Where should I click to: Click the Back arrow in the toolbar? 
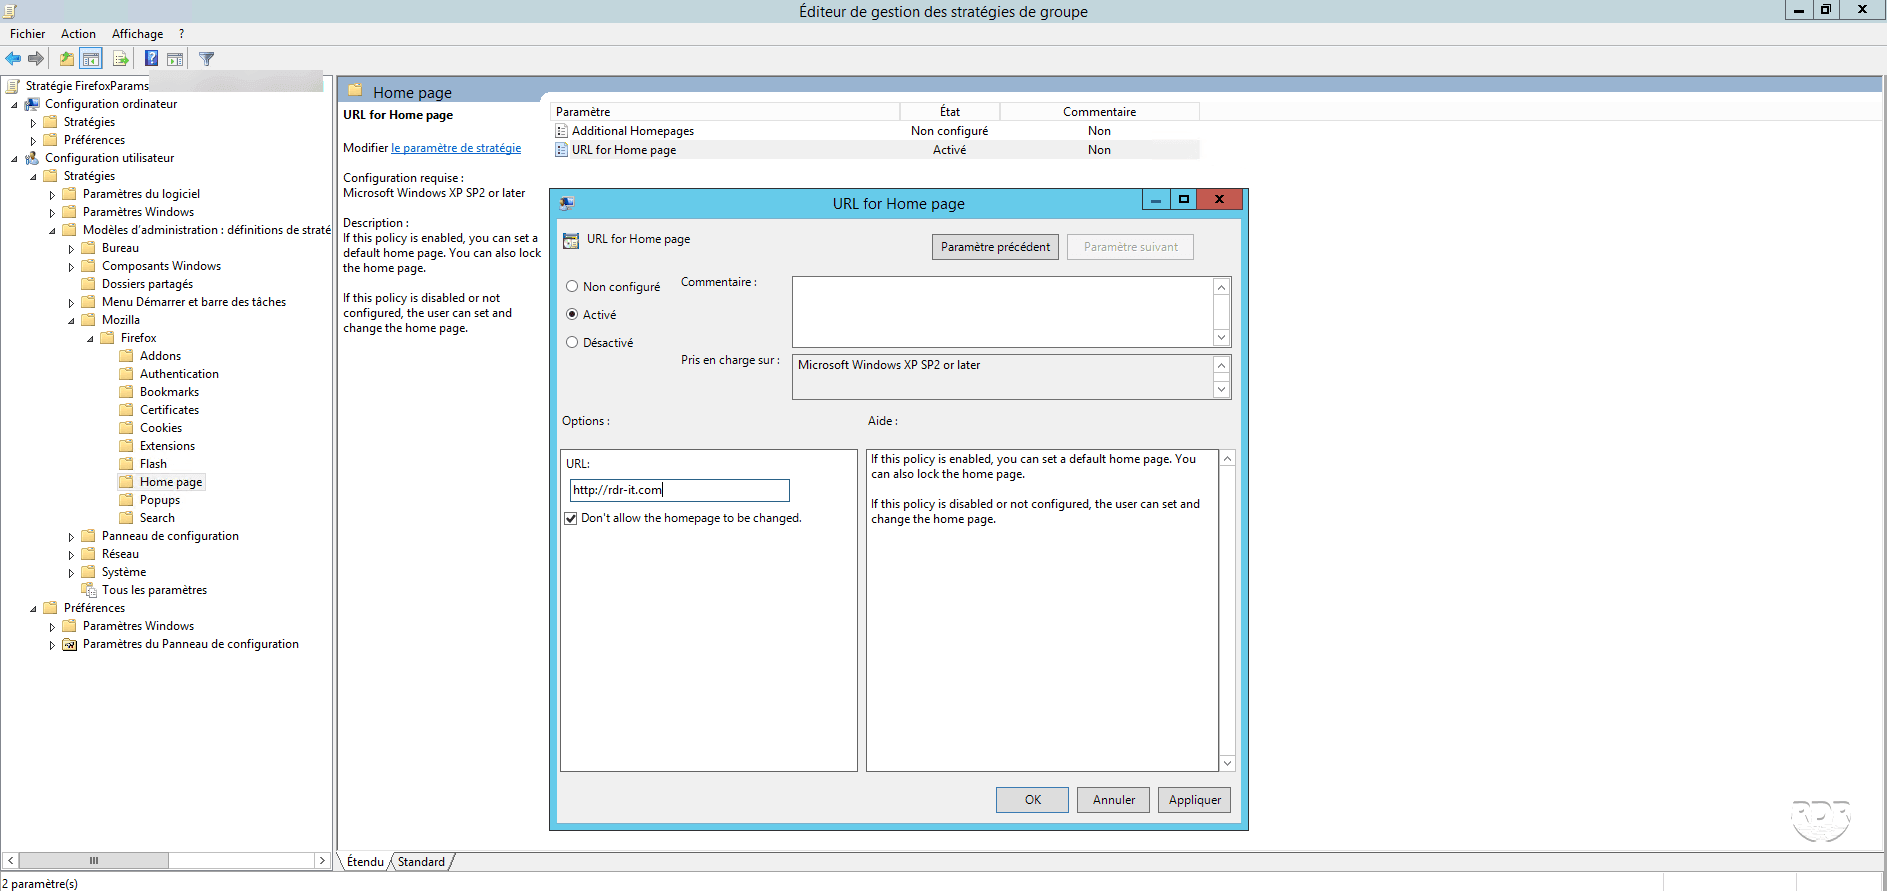(13, 59)
